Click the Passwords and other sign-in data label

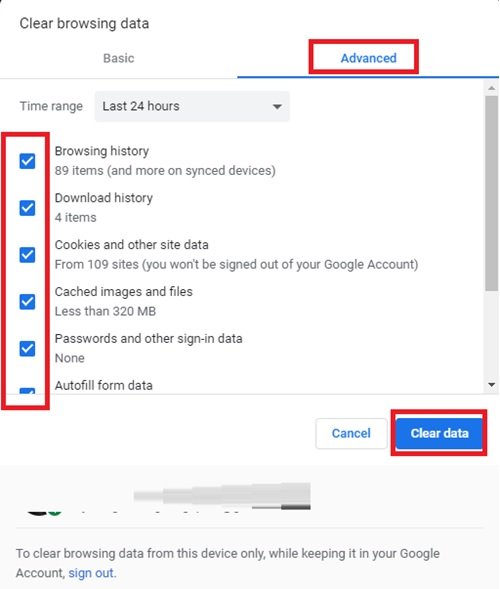point(148,338)
